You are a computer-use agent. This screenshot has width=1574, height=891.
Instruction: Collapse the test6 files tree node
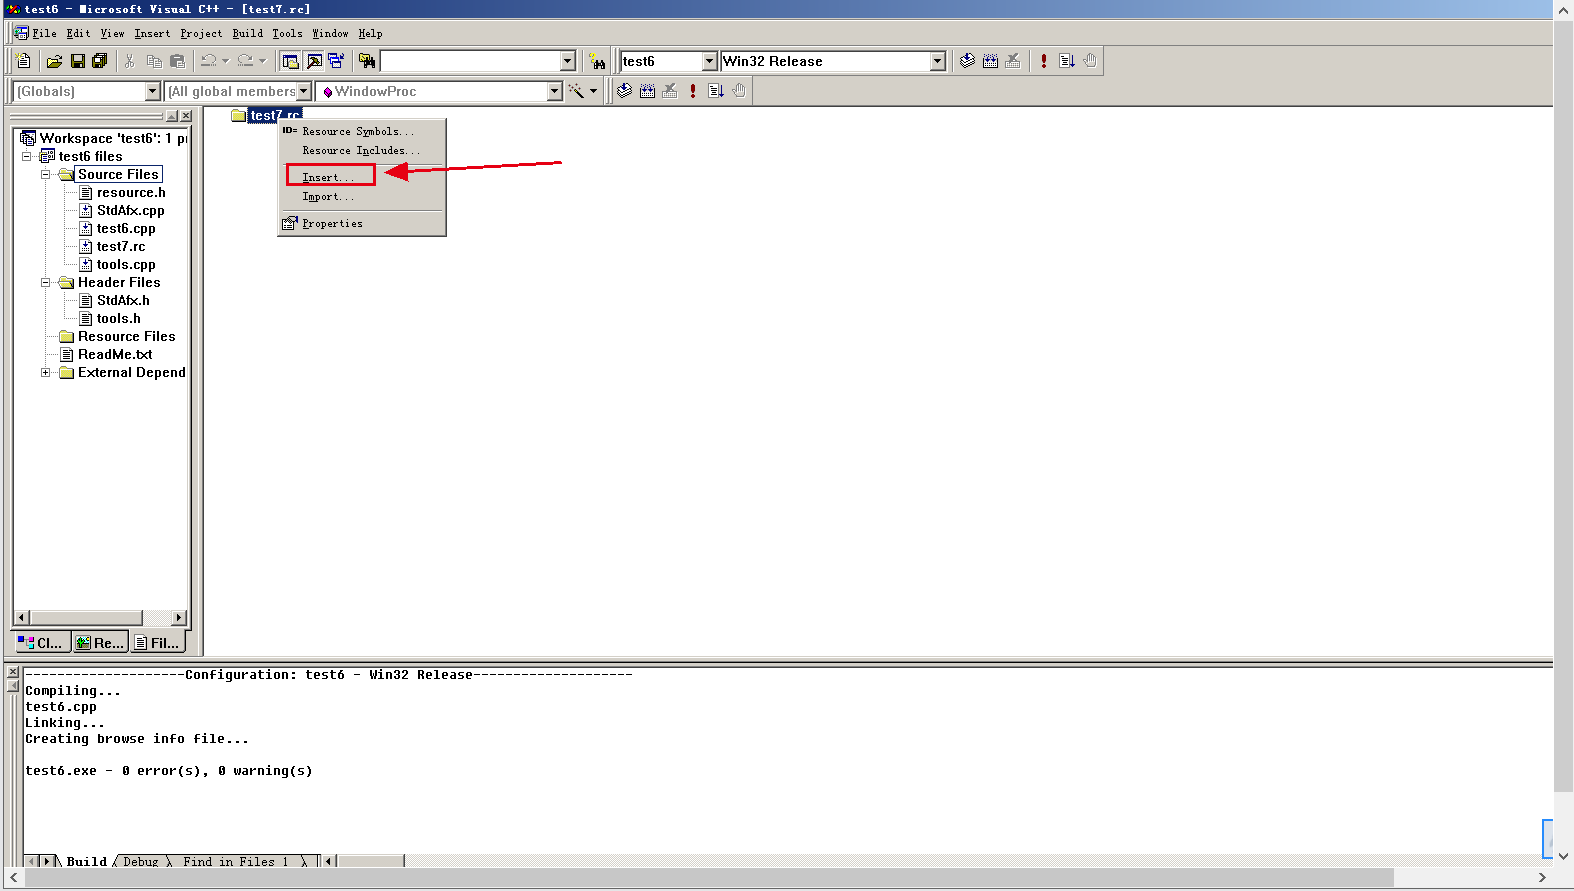point(27,156)
